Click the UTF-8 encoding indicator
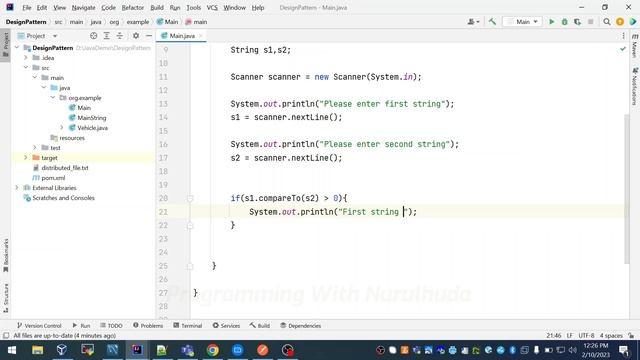 coord(586,336)
